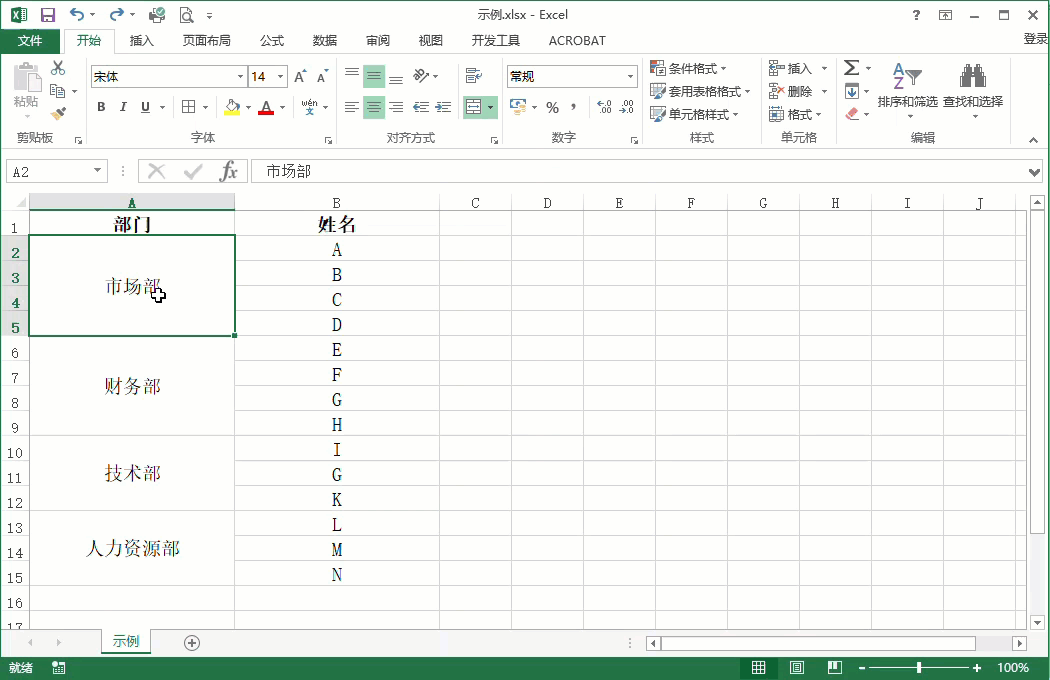Toggle underline formatting
Image resolution: width=1050 pixels, height=680 pixels.
[x=145, y=107]
